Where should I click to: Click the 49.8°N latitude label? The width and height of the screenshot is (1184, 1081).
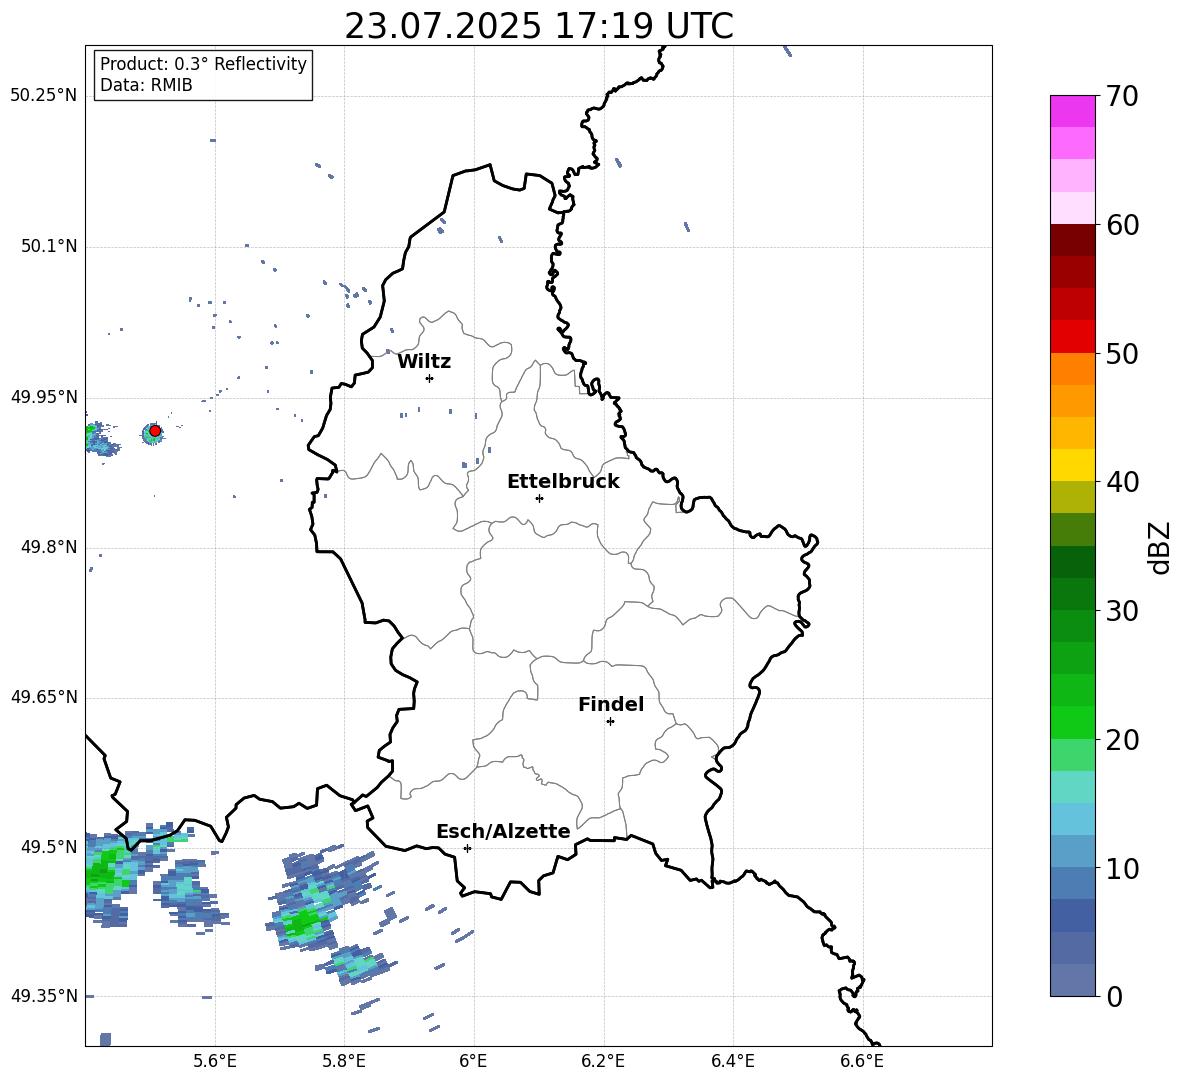tap(48, 547)
